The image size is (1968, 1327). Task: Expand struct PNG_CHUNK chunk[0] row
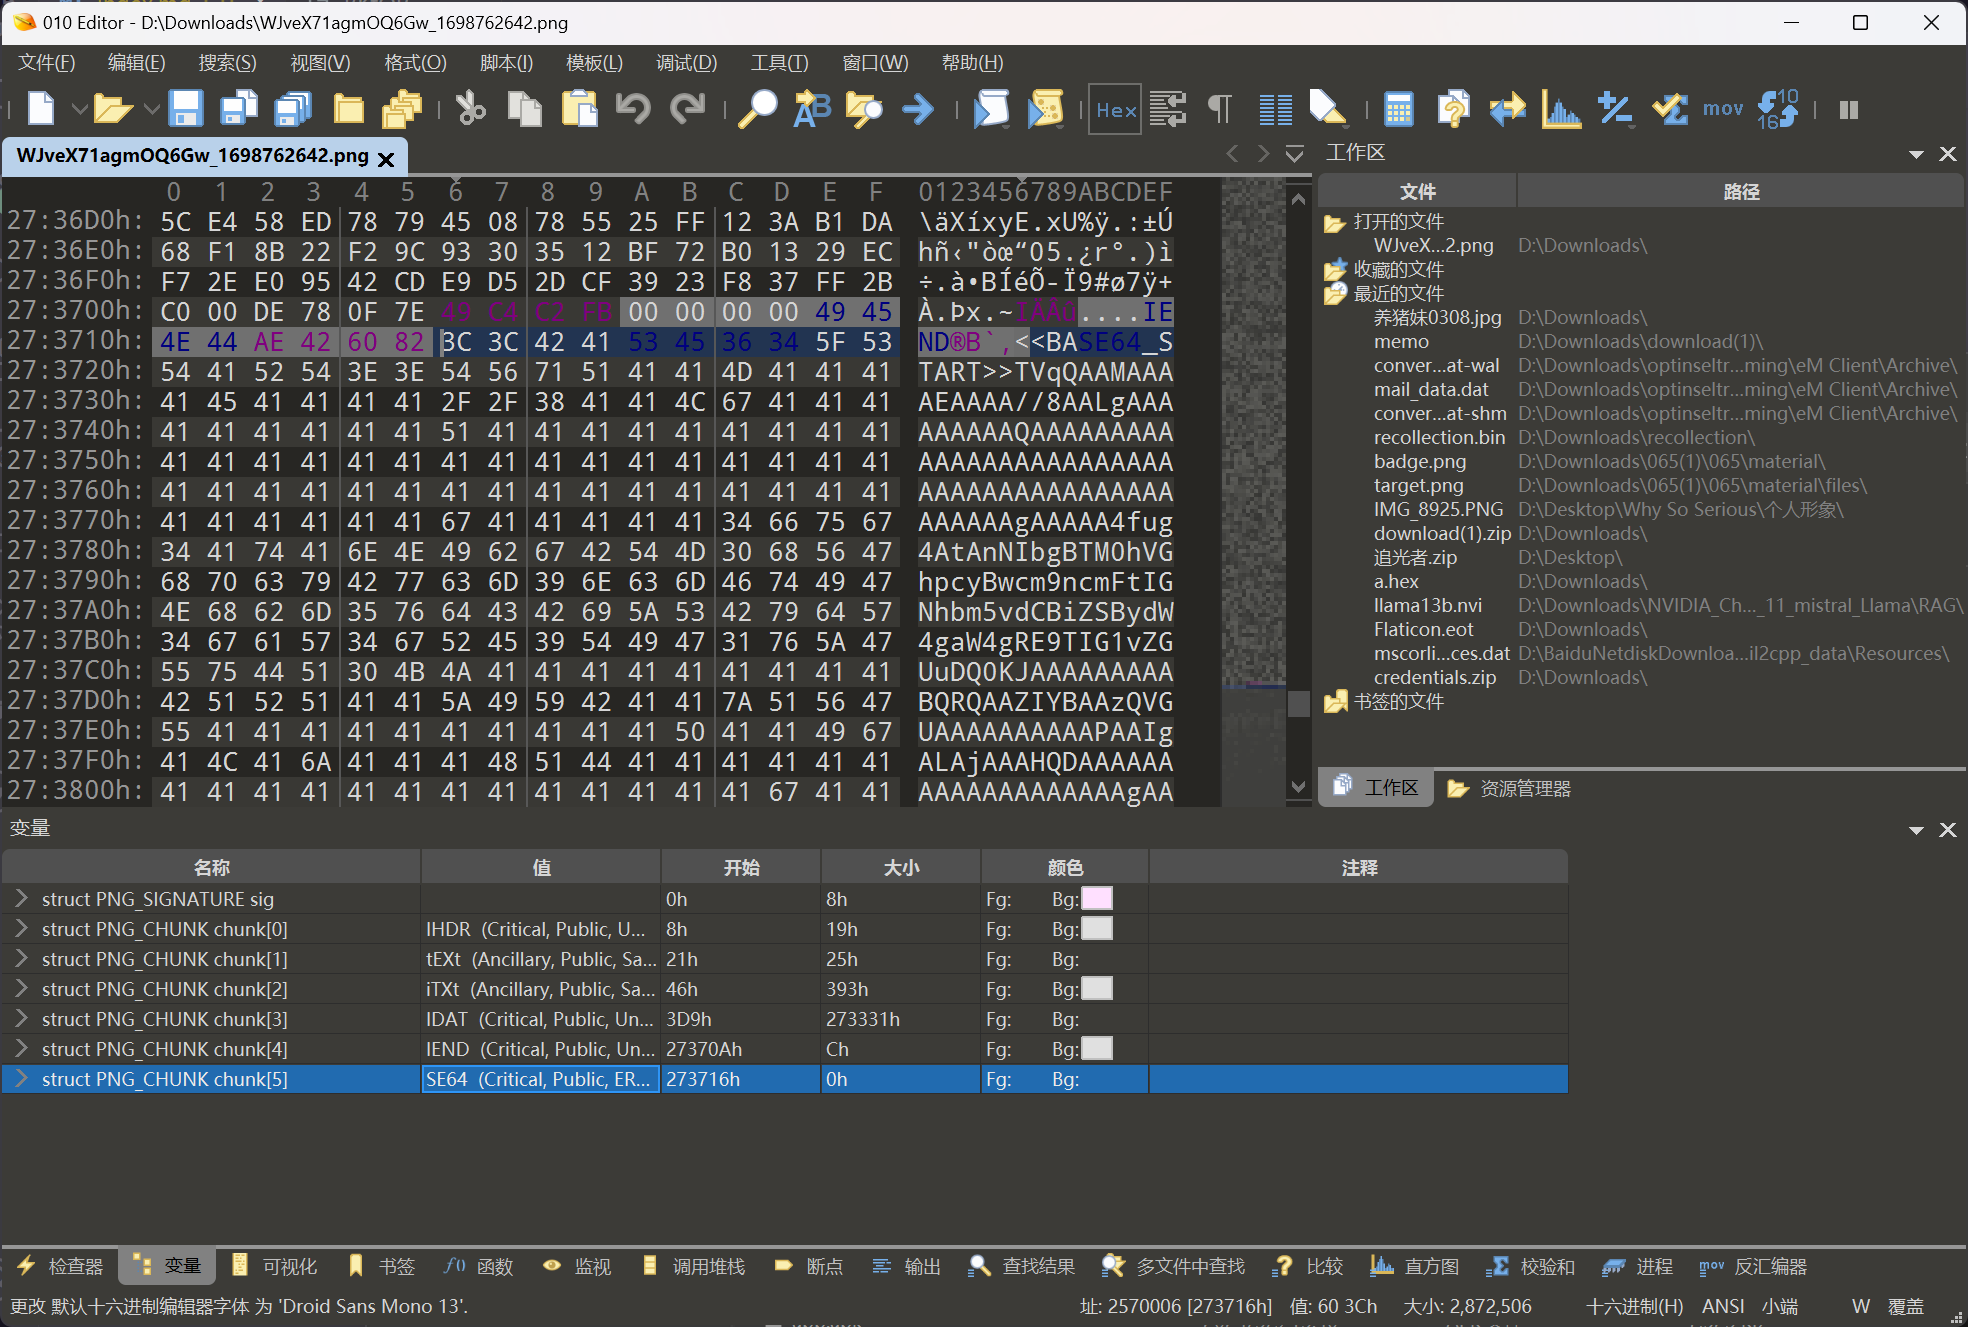click(21, 929)
